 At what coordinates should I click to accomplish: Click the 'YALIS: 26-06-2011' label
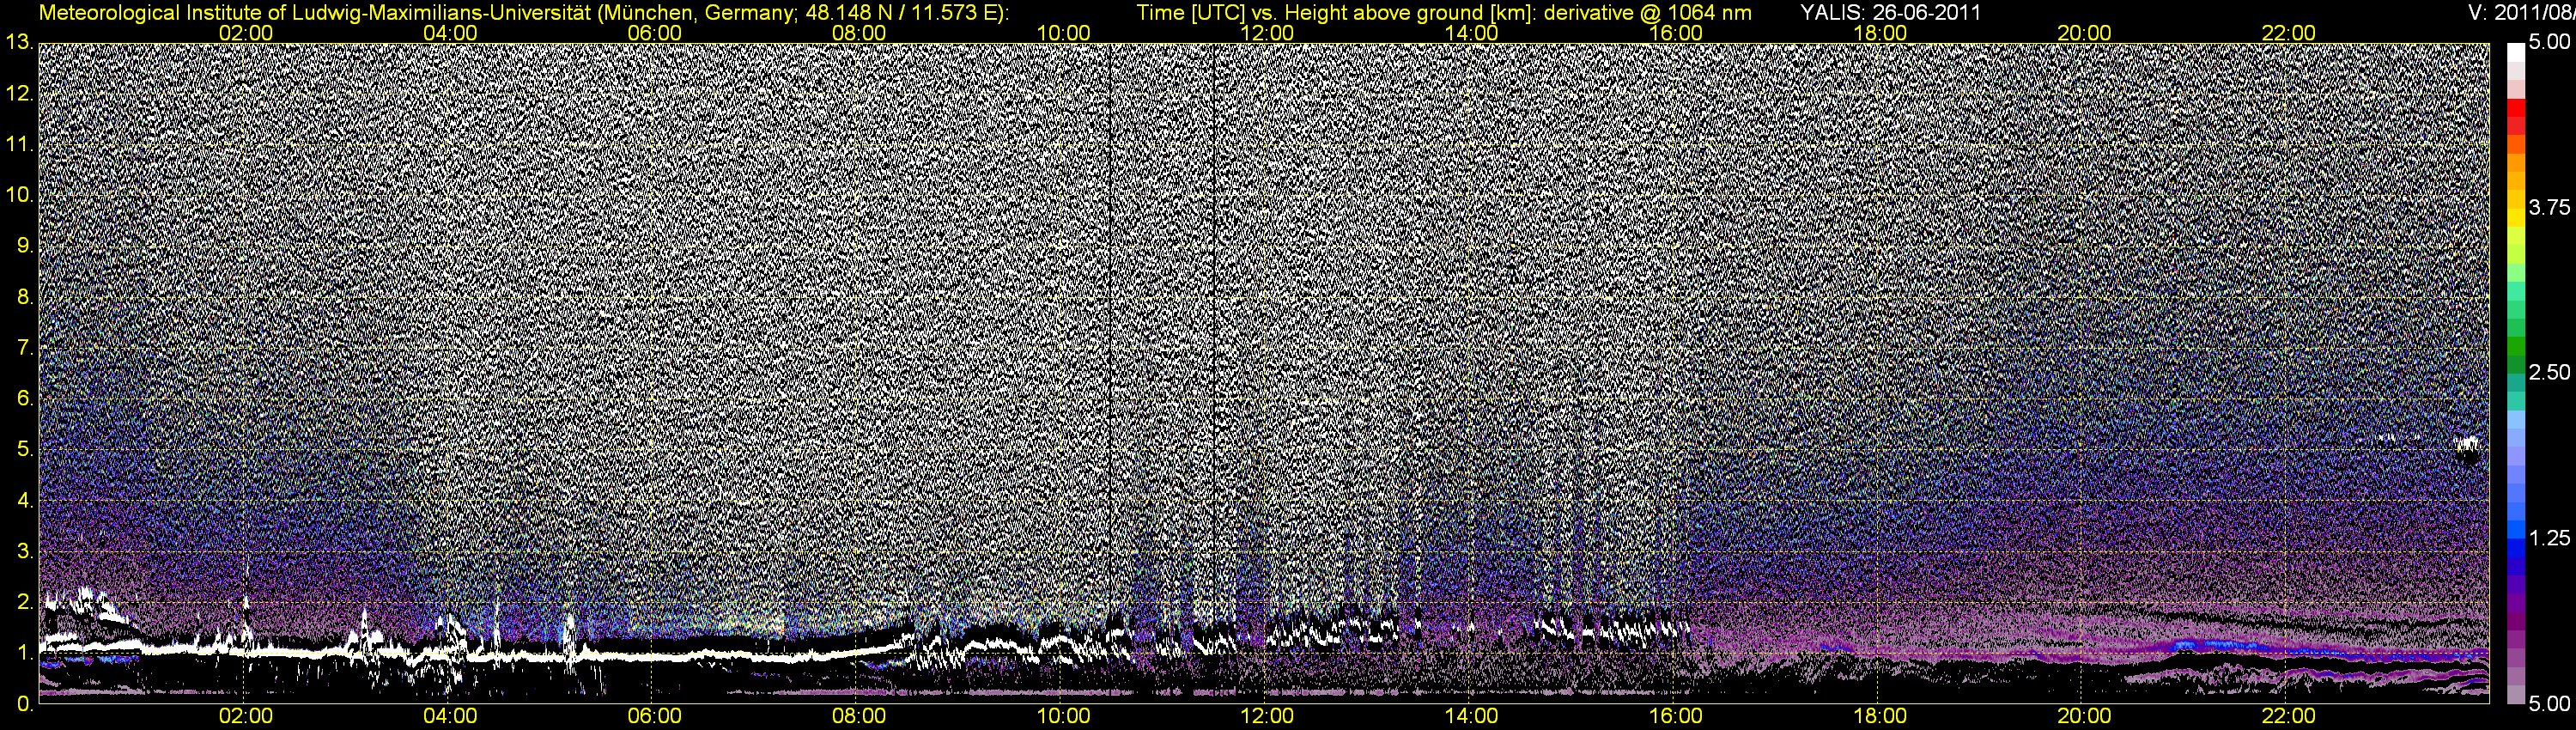1890,13
